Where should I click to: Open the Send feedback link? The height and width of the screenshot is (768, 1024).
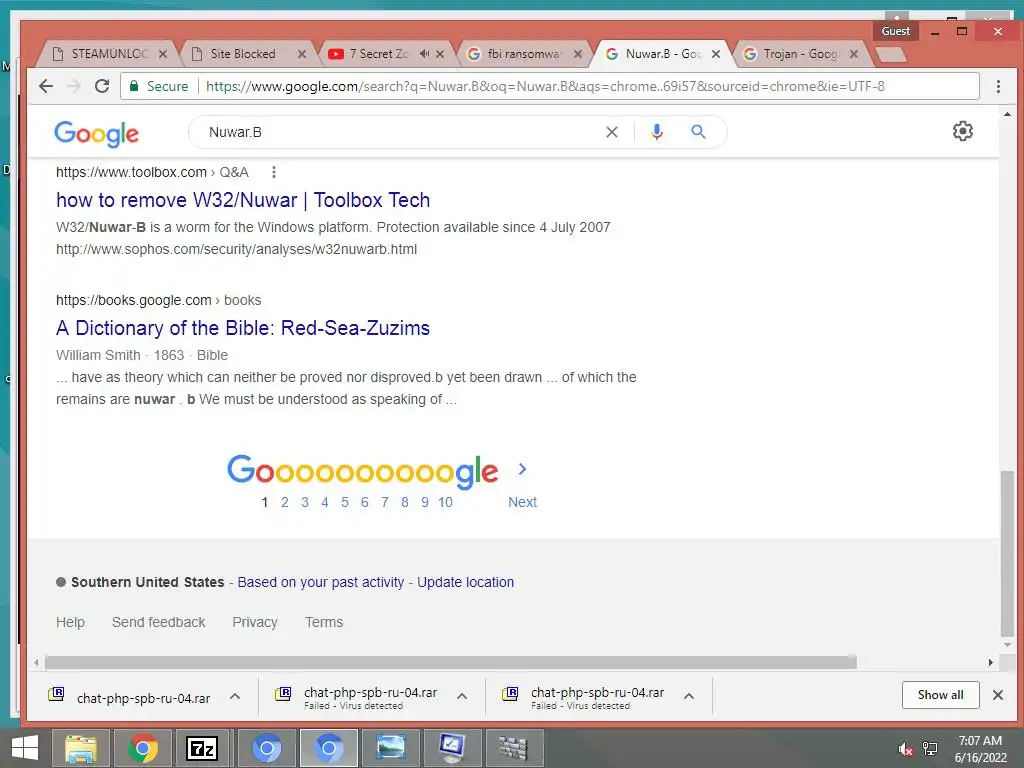point(159,622)
